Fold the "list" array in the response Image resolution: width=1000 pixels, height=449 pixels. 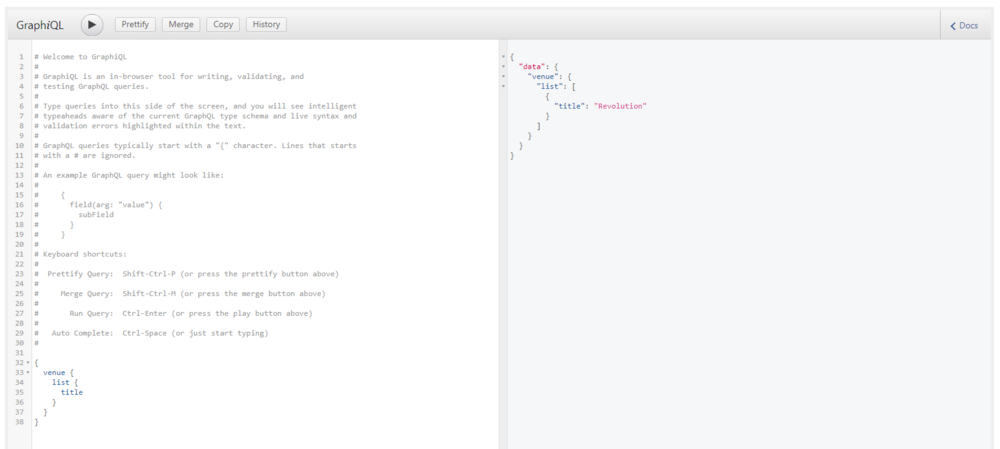[503, 86]
